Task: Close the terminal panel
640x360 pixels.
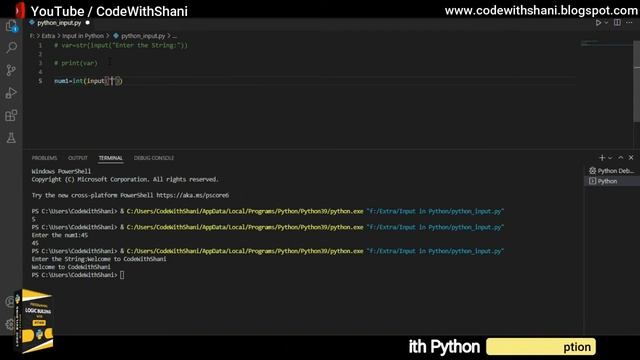Action: (x=631, y=158)
